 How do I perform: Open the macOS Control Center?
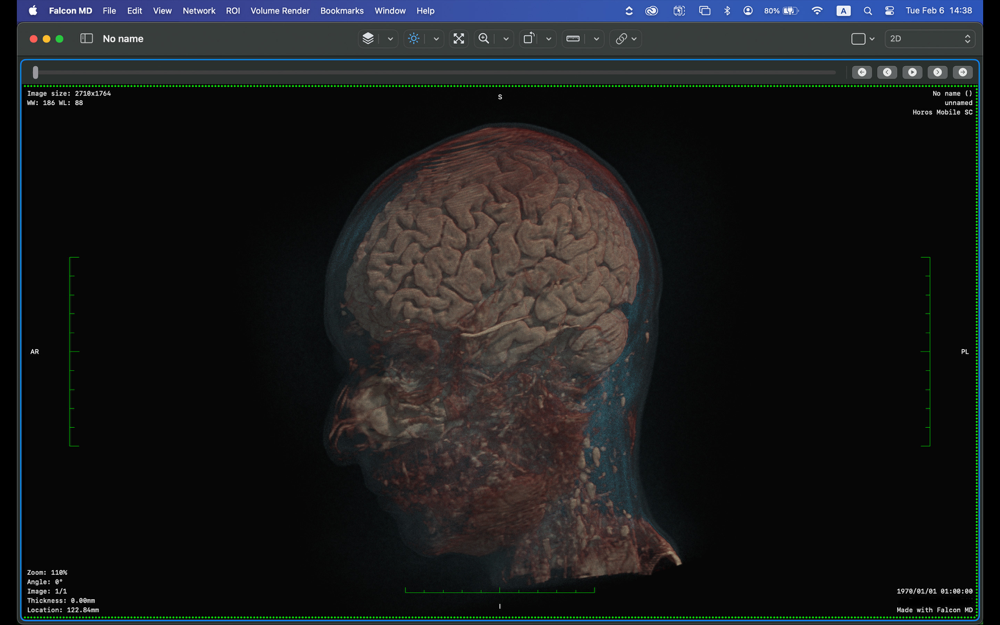(x=890, y=11)
